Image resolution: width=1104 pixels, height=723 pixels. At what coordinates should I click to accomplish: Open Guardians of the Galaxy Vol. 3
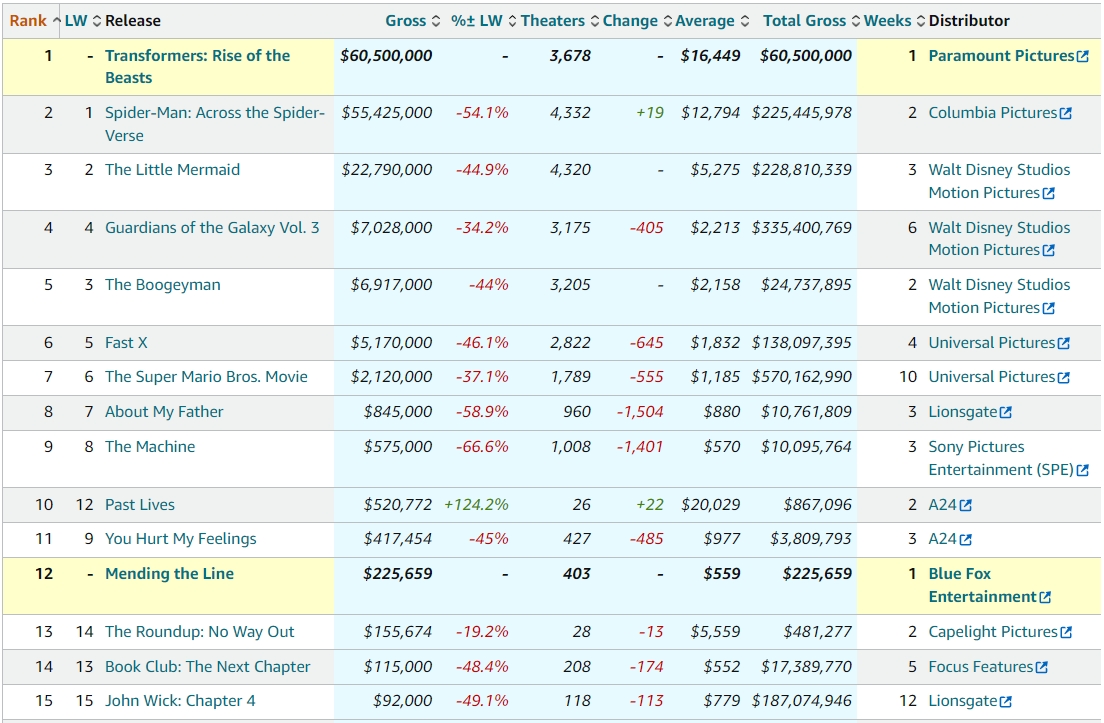pyautogui.click(x=212, y=227)
